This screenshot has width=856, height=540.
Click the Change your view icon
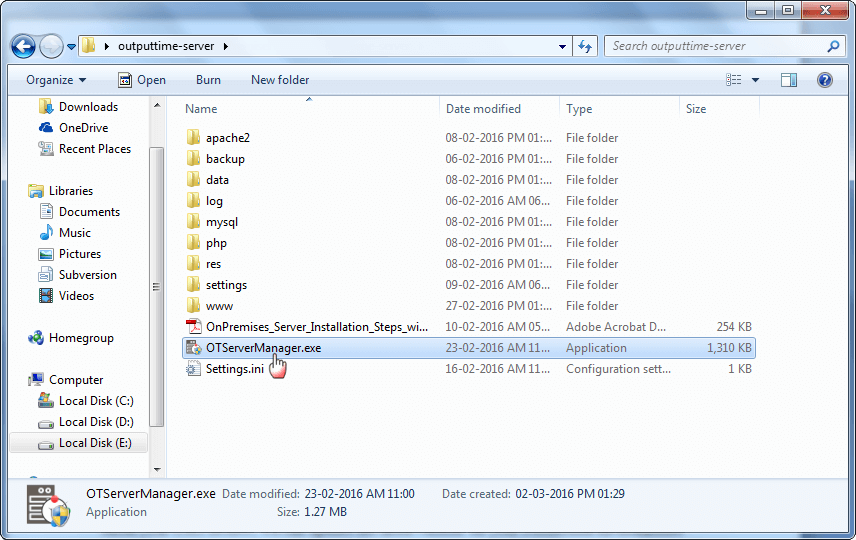[x=734, y=80]
